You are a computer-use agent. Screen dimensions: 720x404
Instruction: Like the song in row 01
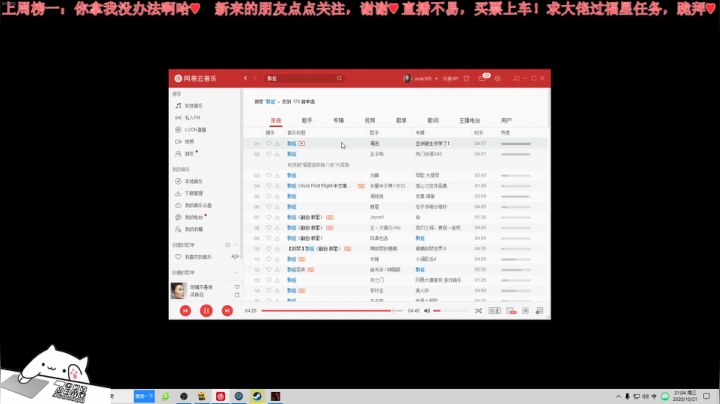click(269, 144)
